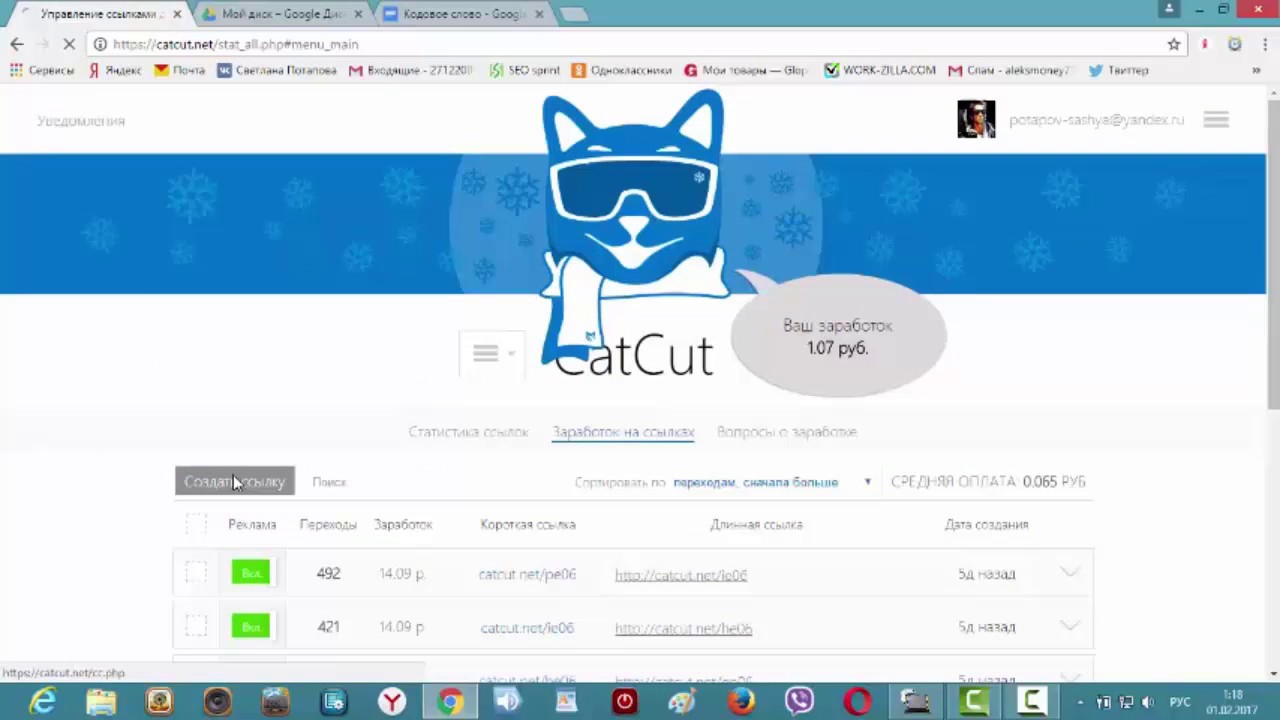The image size is (1280, 720).
Task: Open File Explorer from the taskbar
Action: click(100, 701)
